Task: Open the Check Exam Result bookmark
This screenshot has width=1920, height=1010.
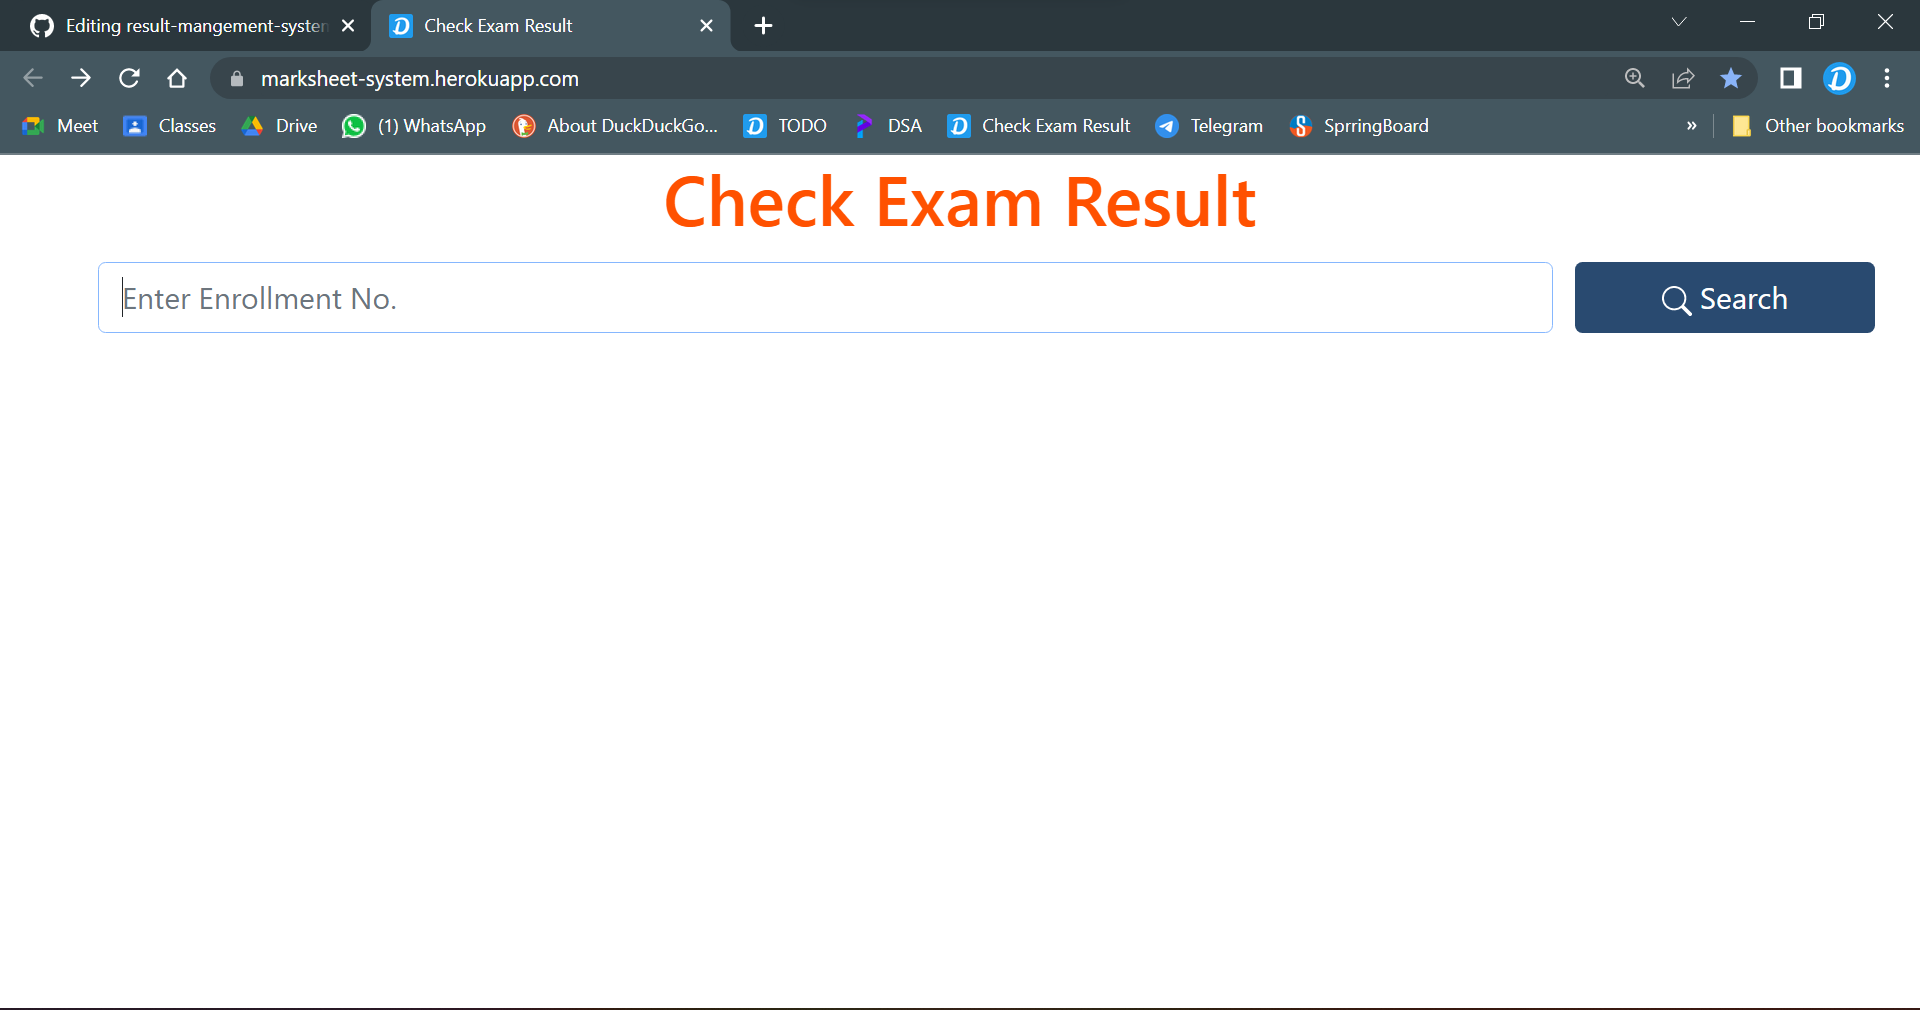Action: click(x=1039, y=126)
